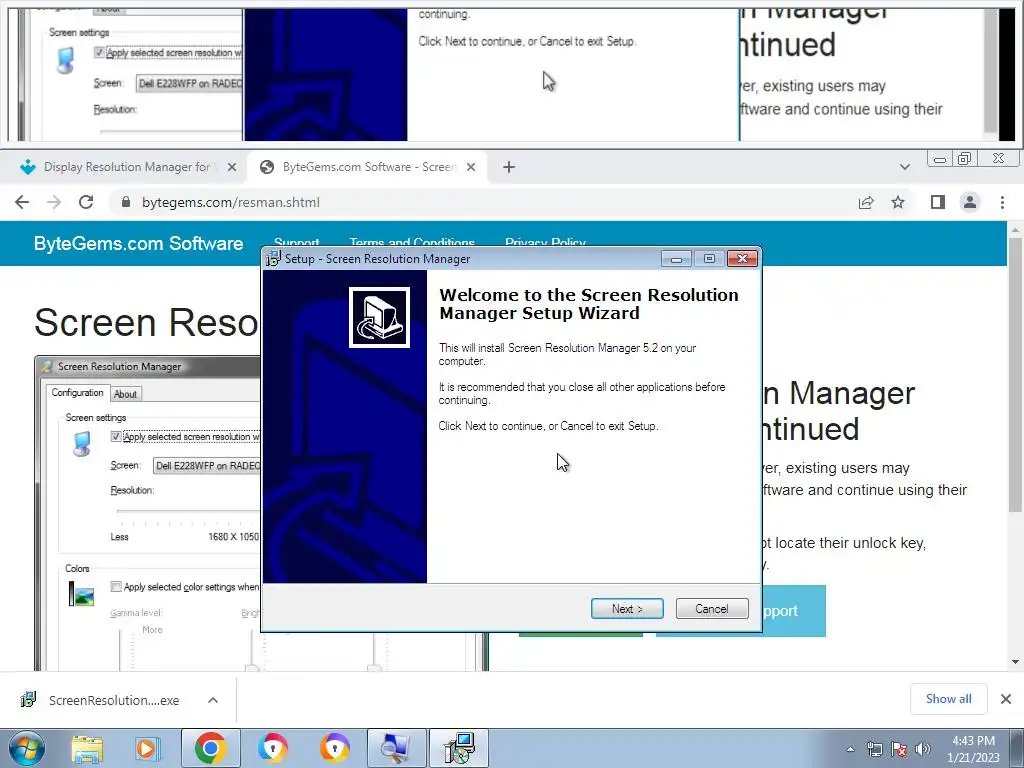
Task: Open Privacy Policy nav link
Action: [x=545, y=243]
